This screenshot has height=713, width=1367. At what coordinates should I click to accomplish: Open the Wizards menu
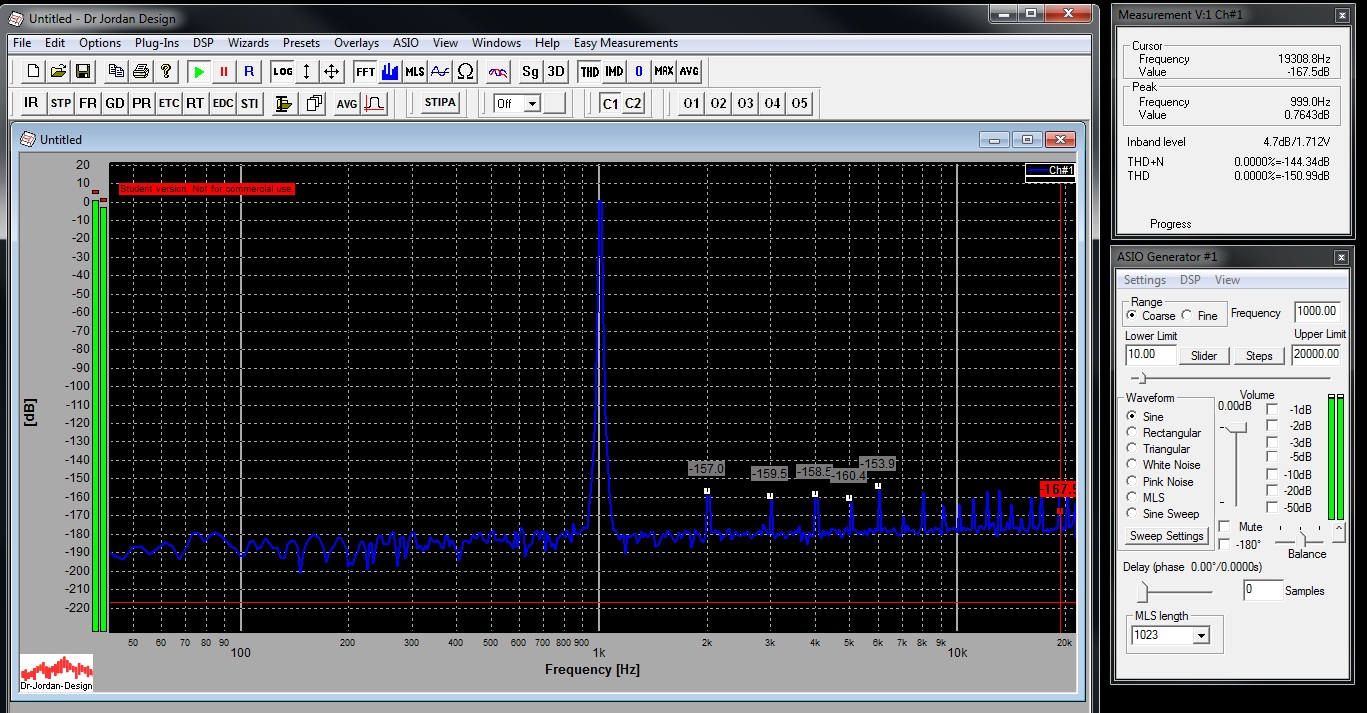pos(248,43)
